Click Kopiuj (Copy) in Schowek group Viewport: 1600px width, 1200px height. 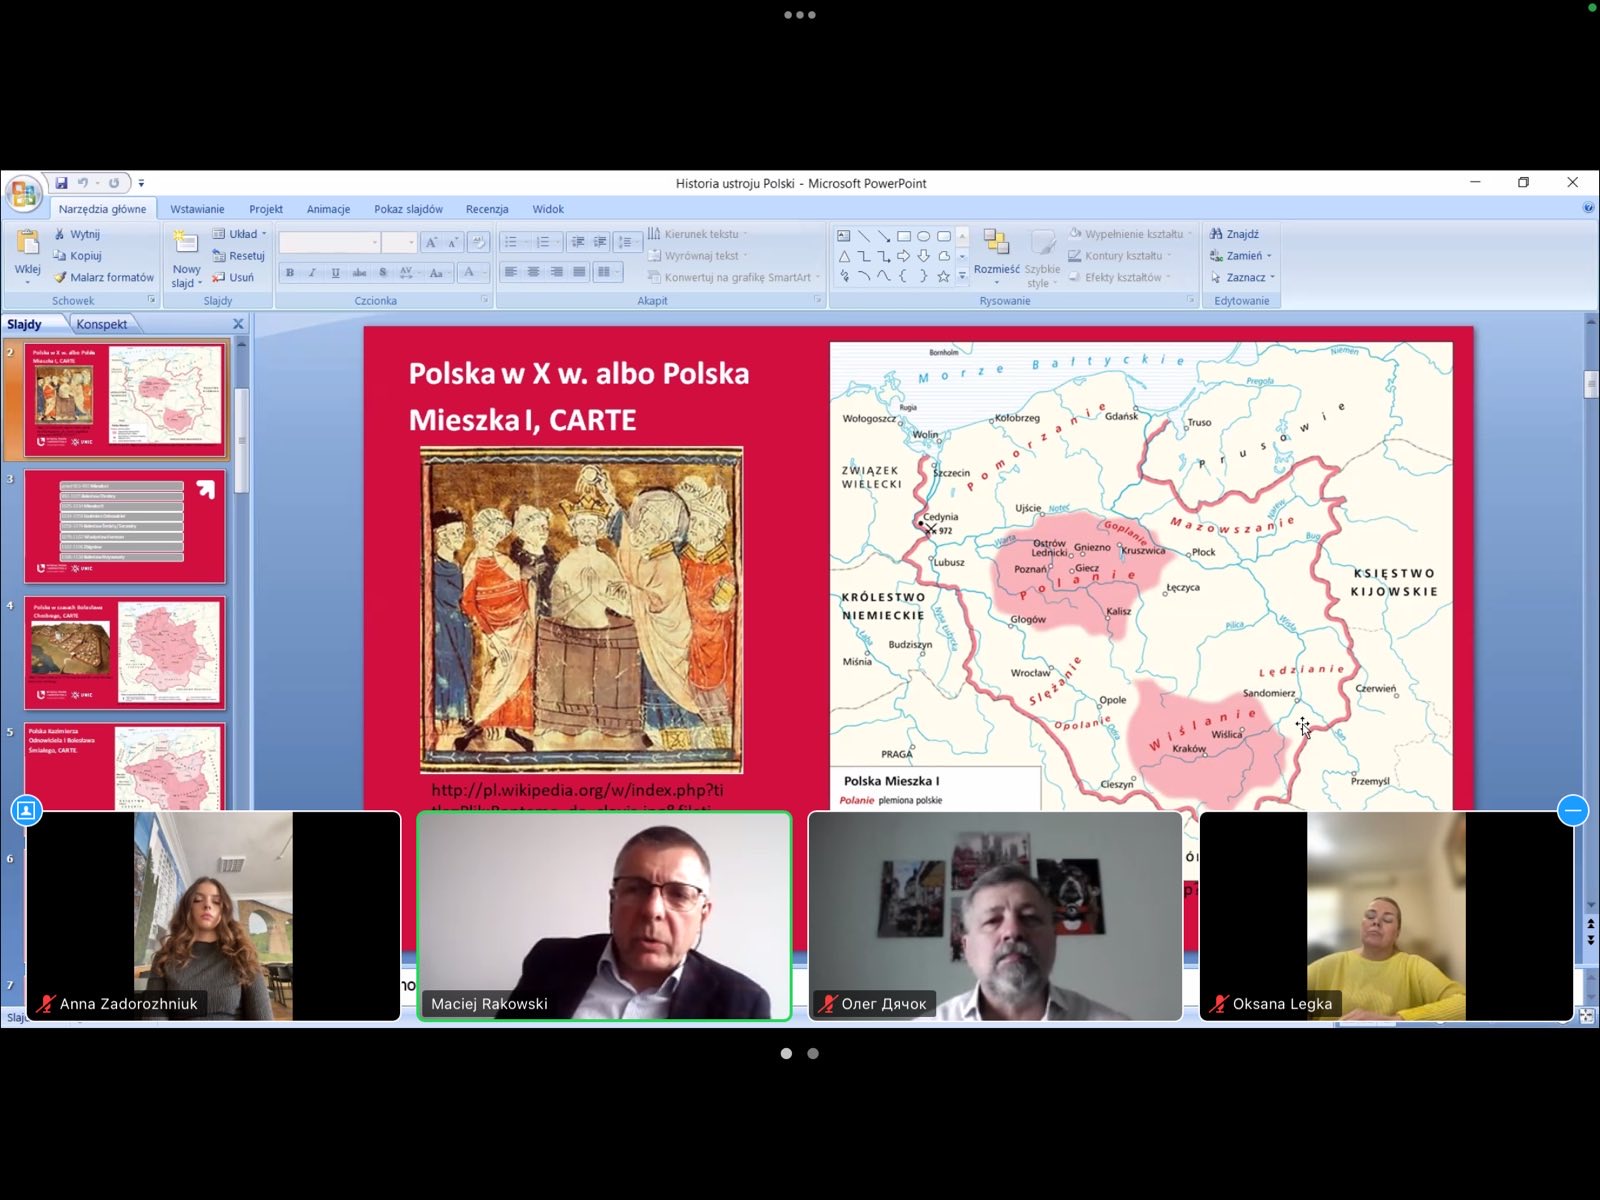(78, 256)
